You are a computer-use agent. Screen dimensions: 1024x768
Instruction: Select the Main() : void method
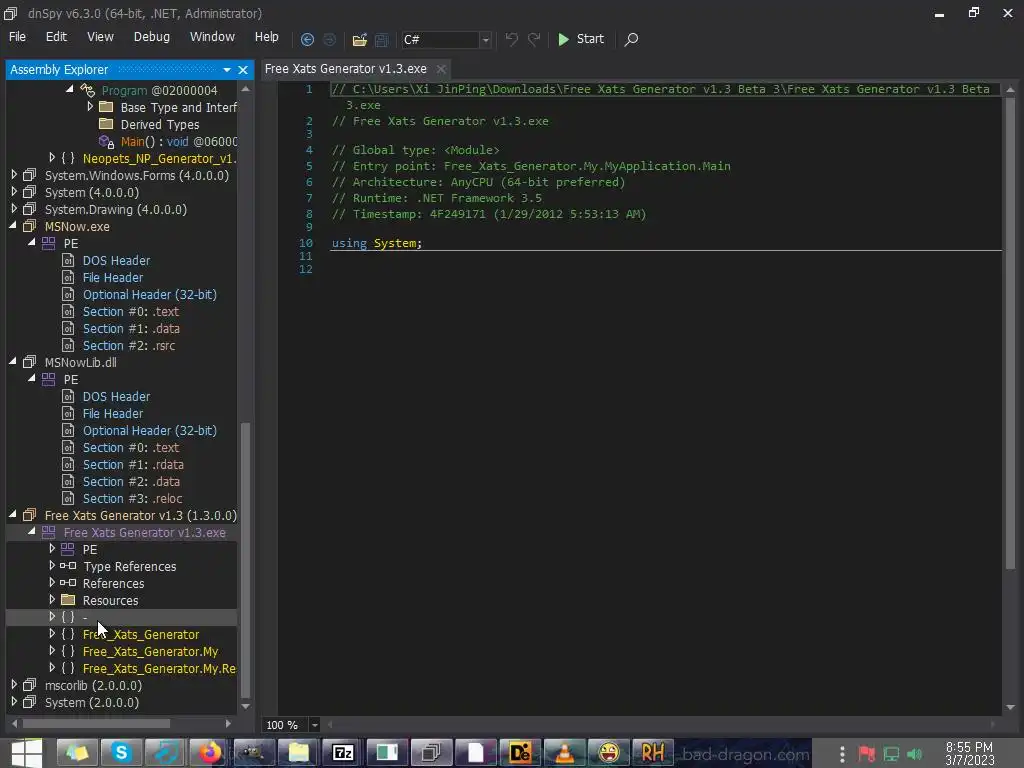[178, 142]
